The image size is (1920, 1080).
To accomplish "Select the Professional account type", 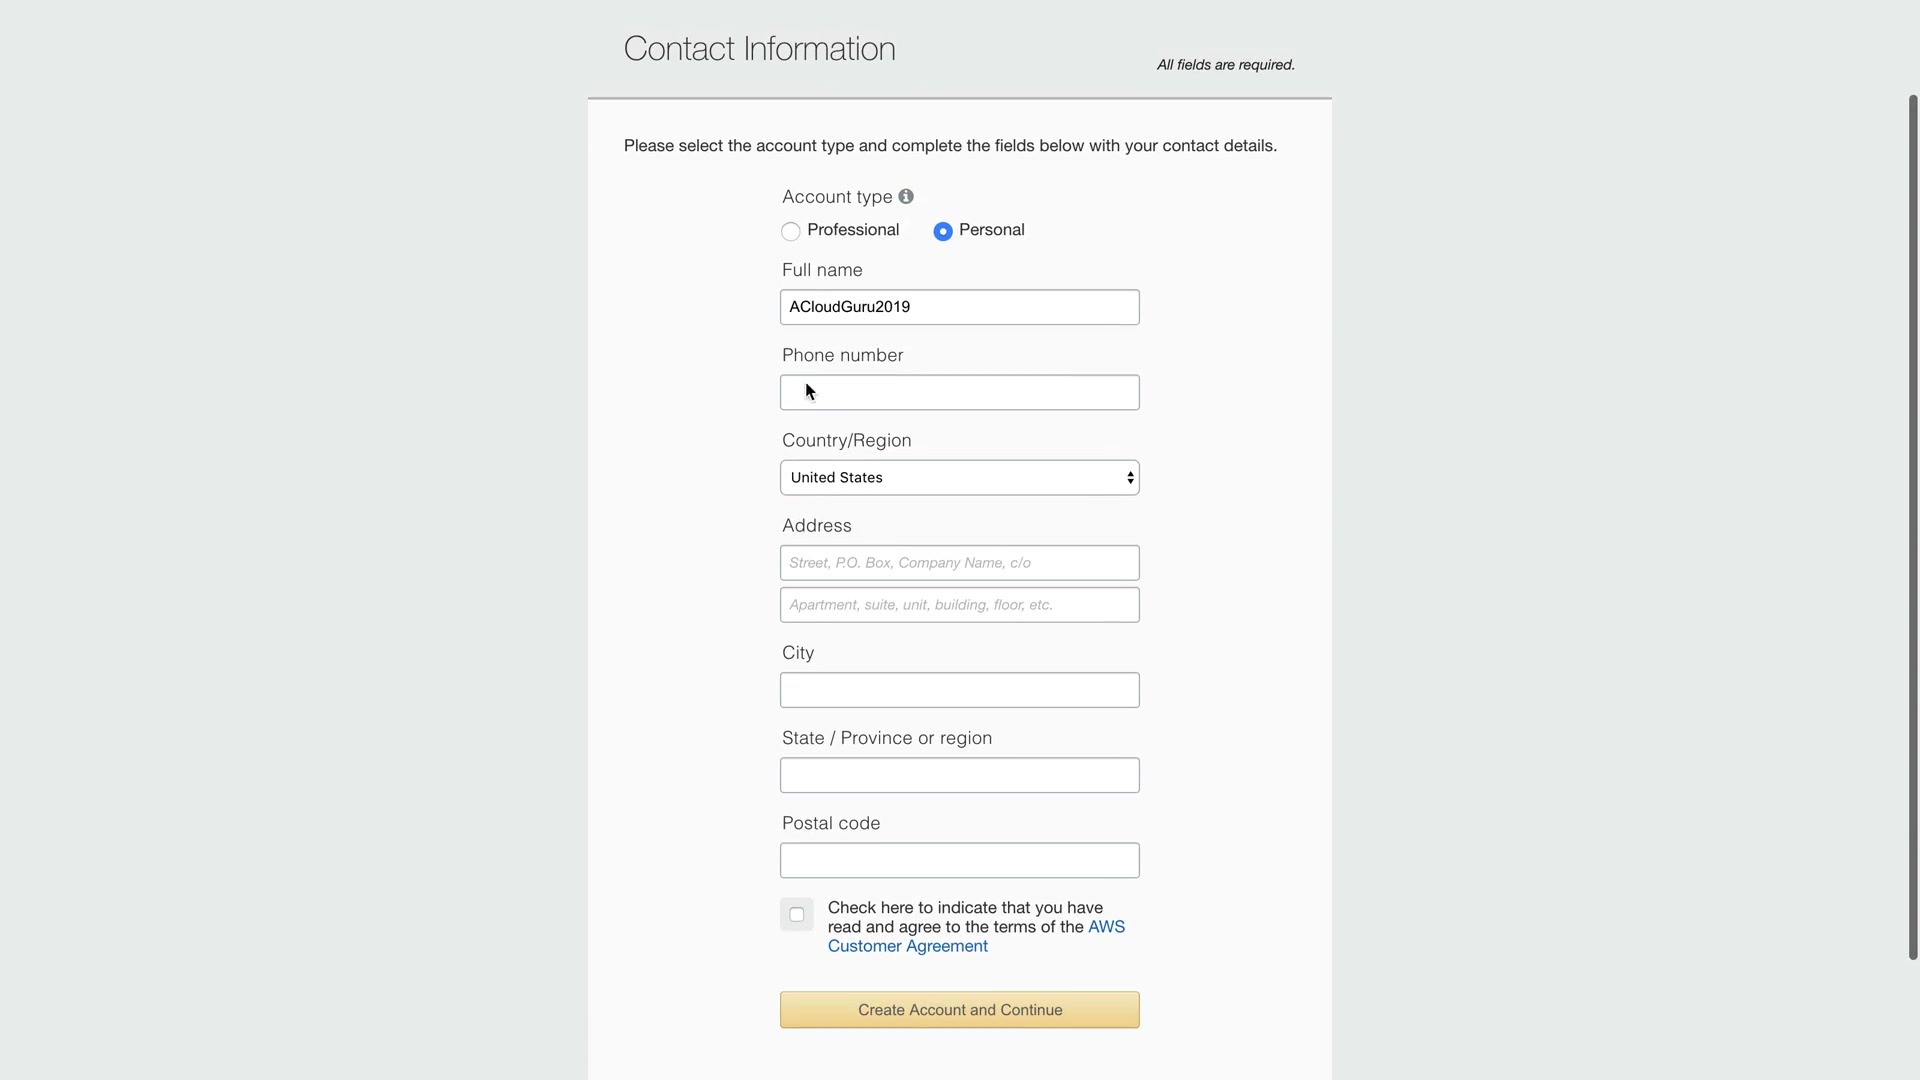I will [791, 232].
